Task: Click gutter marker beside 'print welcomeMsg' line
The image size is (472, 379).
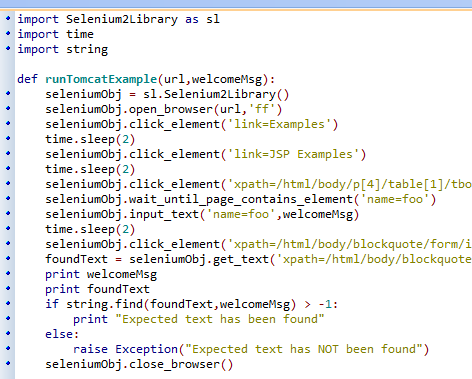Action: coord(8,273)
